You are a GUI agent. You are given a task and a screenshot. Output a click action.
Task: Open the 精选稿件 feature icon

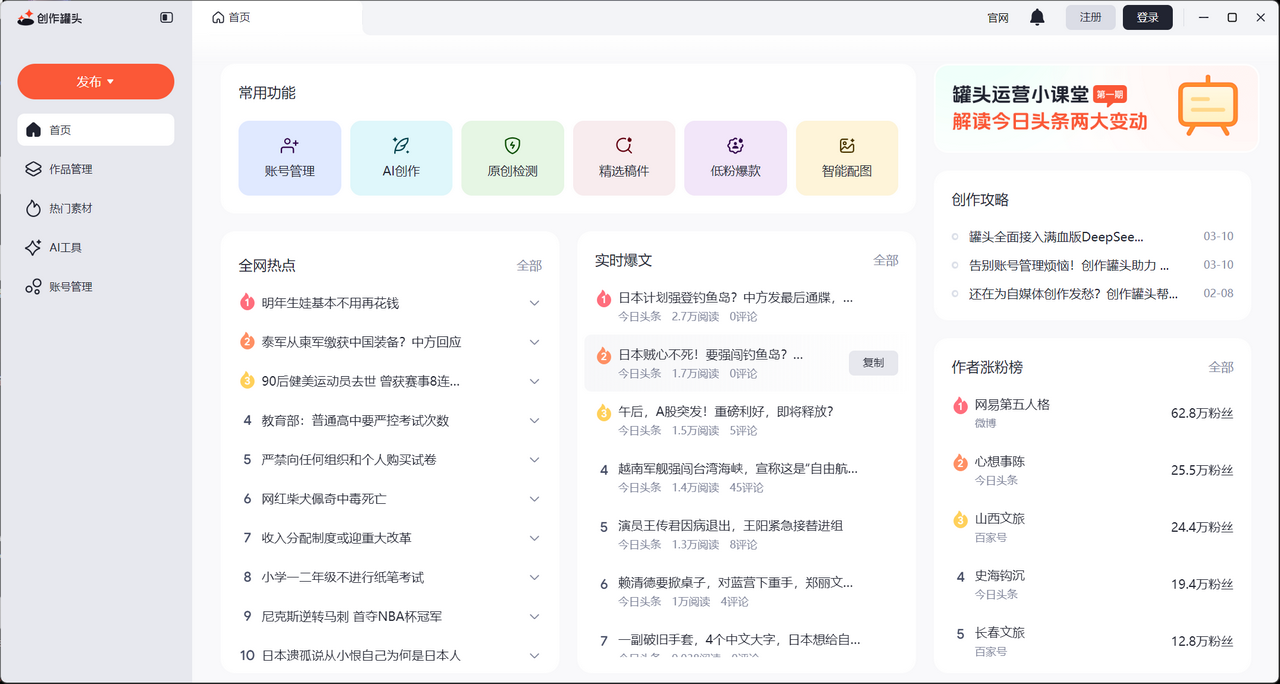[x=624, y=157]
